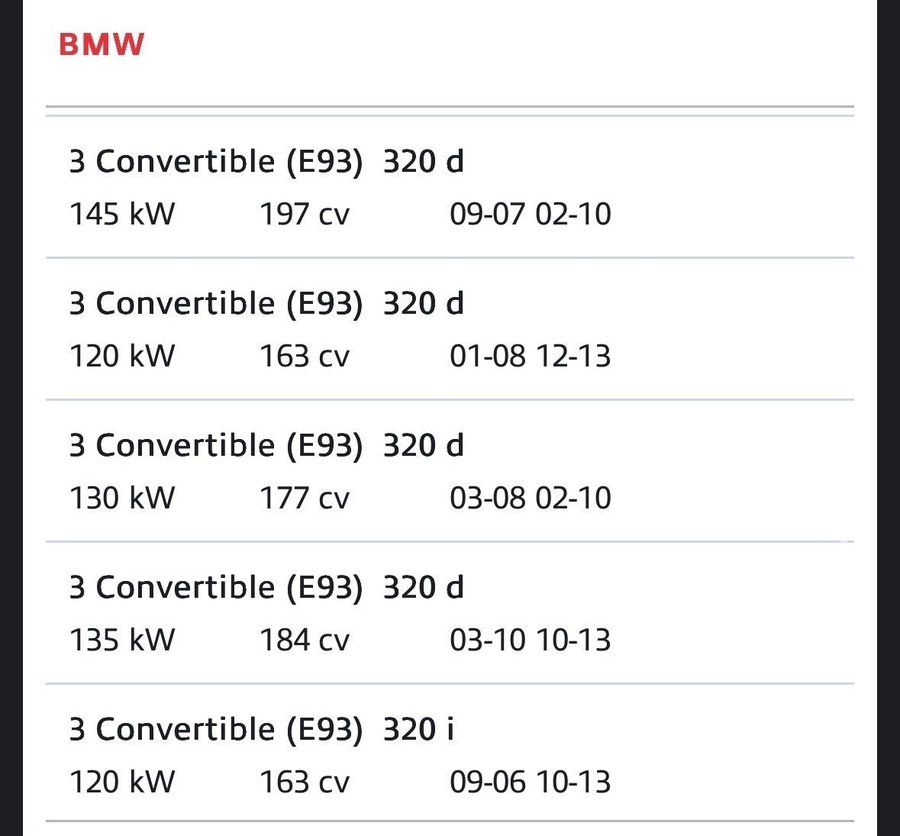Click the 03-08 02-10 date range
The height and width of the screenshot is (836, 900).
coord(530,498)
